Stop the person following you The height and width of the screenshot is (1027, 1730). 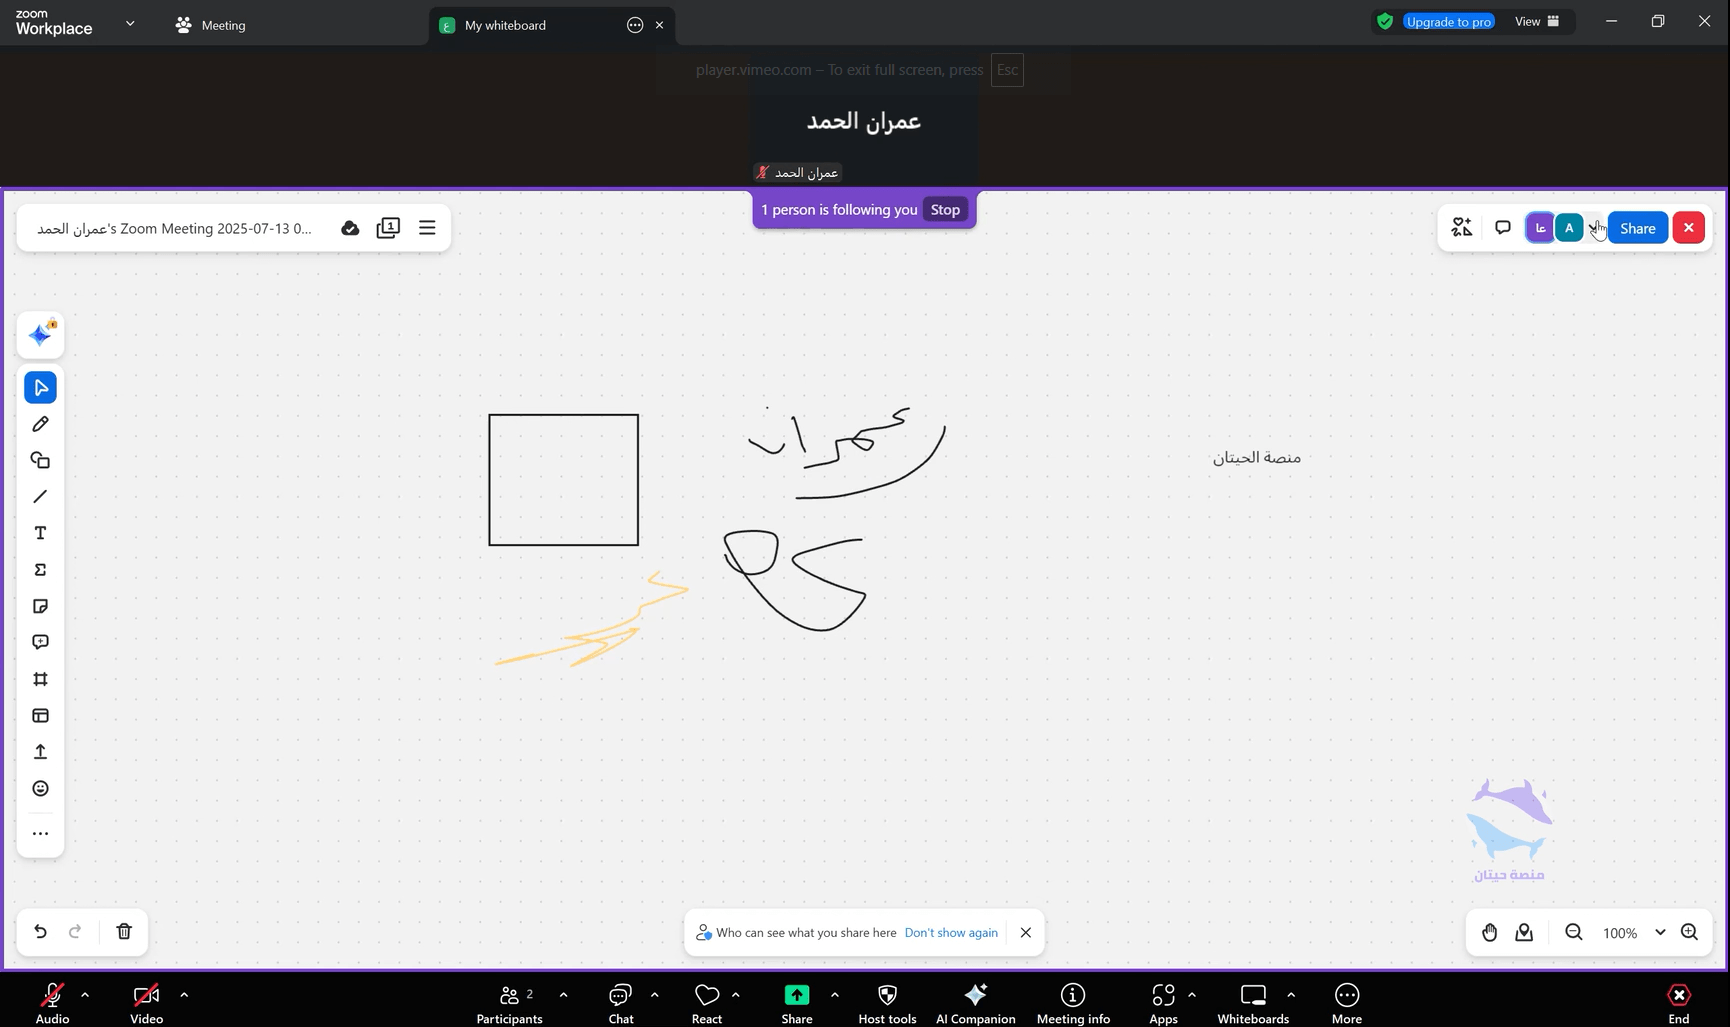point(945,210)
